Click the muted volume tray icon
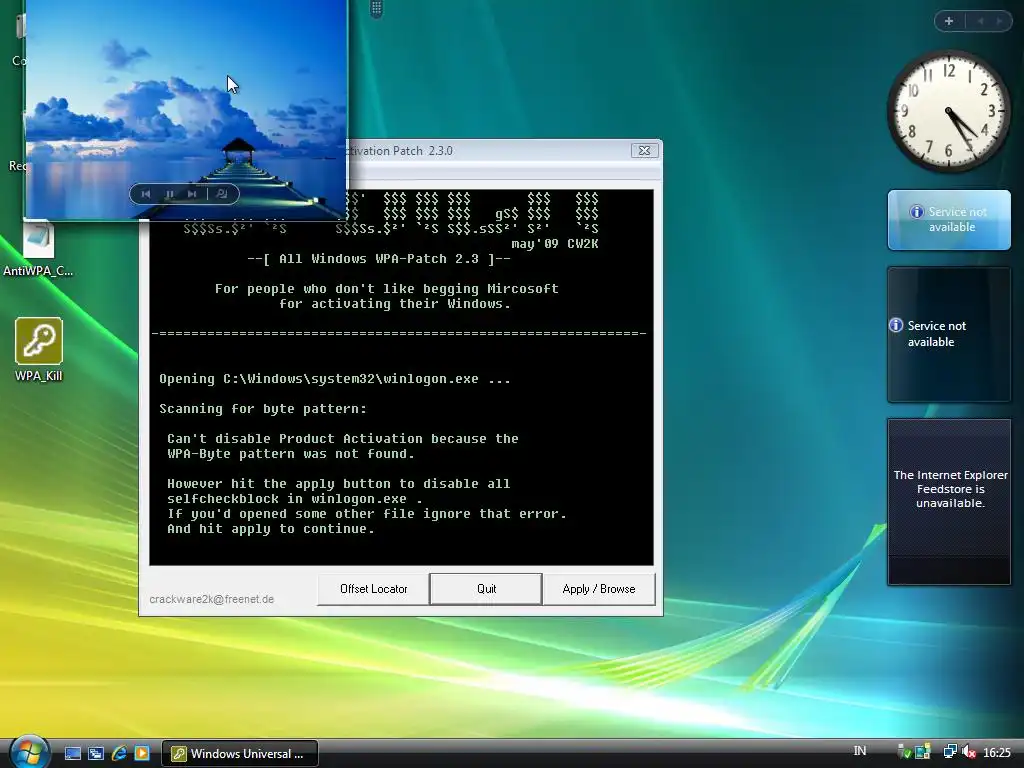Image resolution: width=1024 pixels, height=768 pixels. point(969,752)
